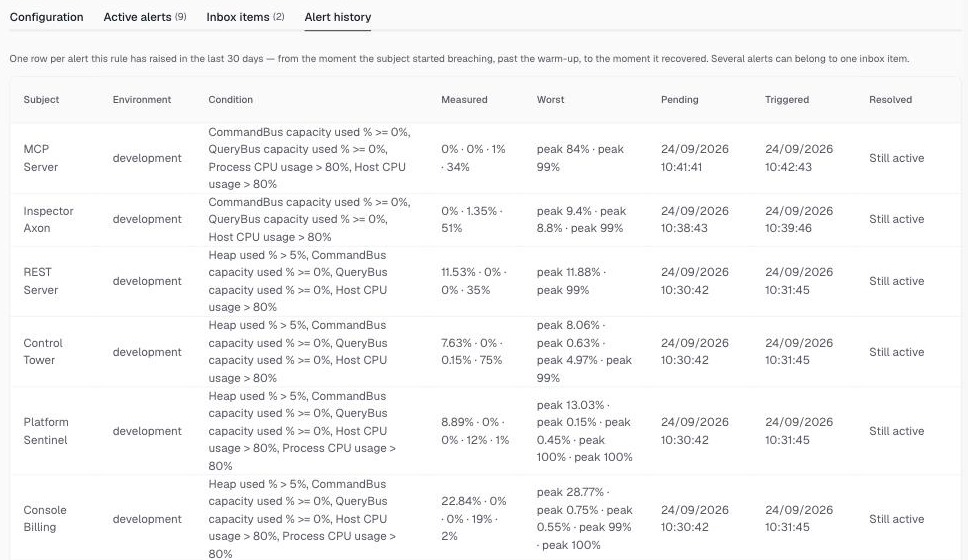Select the MCP Server alert row
This screenshot has width=968, height=560.
[x=485, y=158]
